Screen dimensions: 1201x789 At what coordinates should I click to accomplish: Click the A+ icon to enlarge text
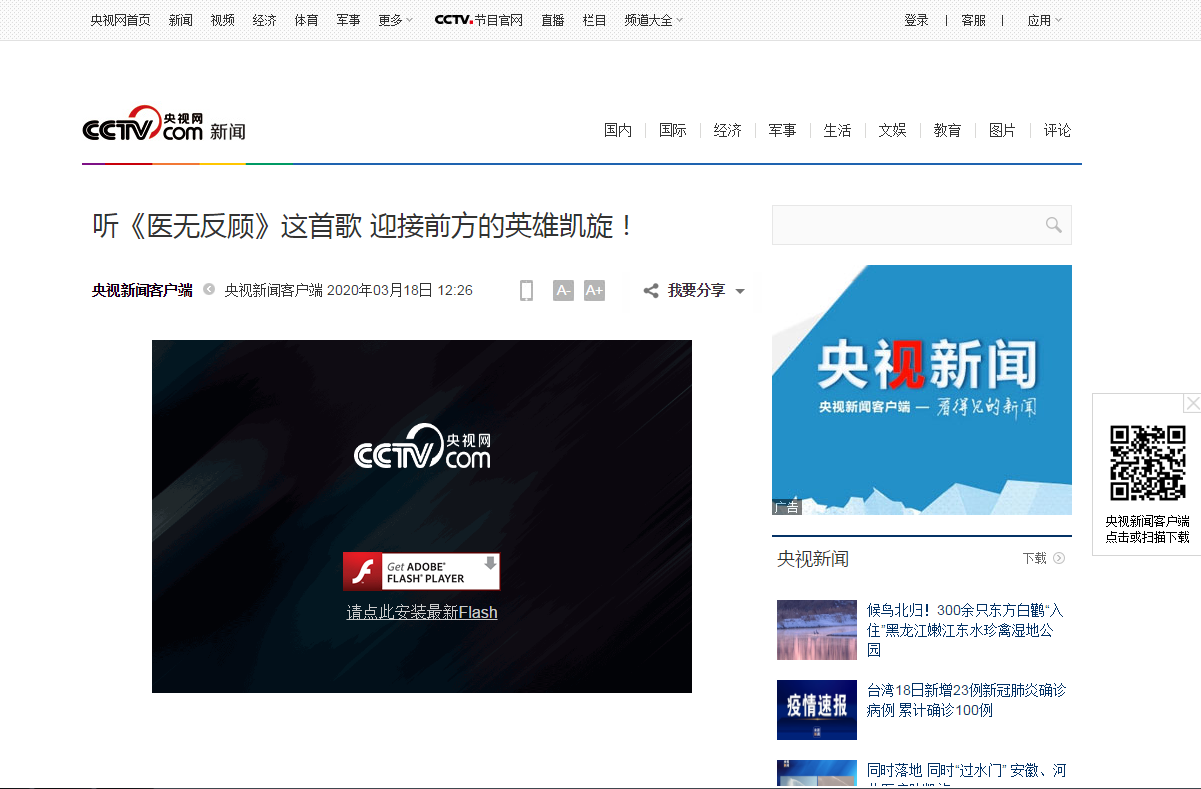pyautogui.click(x=594, y=290)
